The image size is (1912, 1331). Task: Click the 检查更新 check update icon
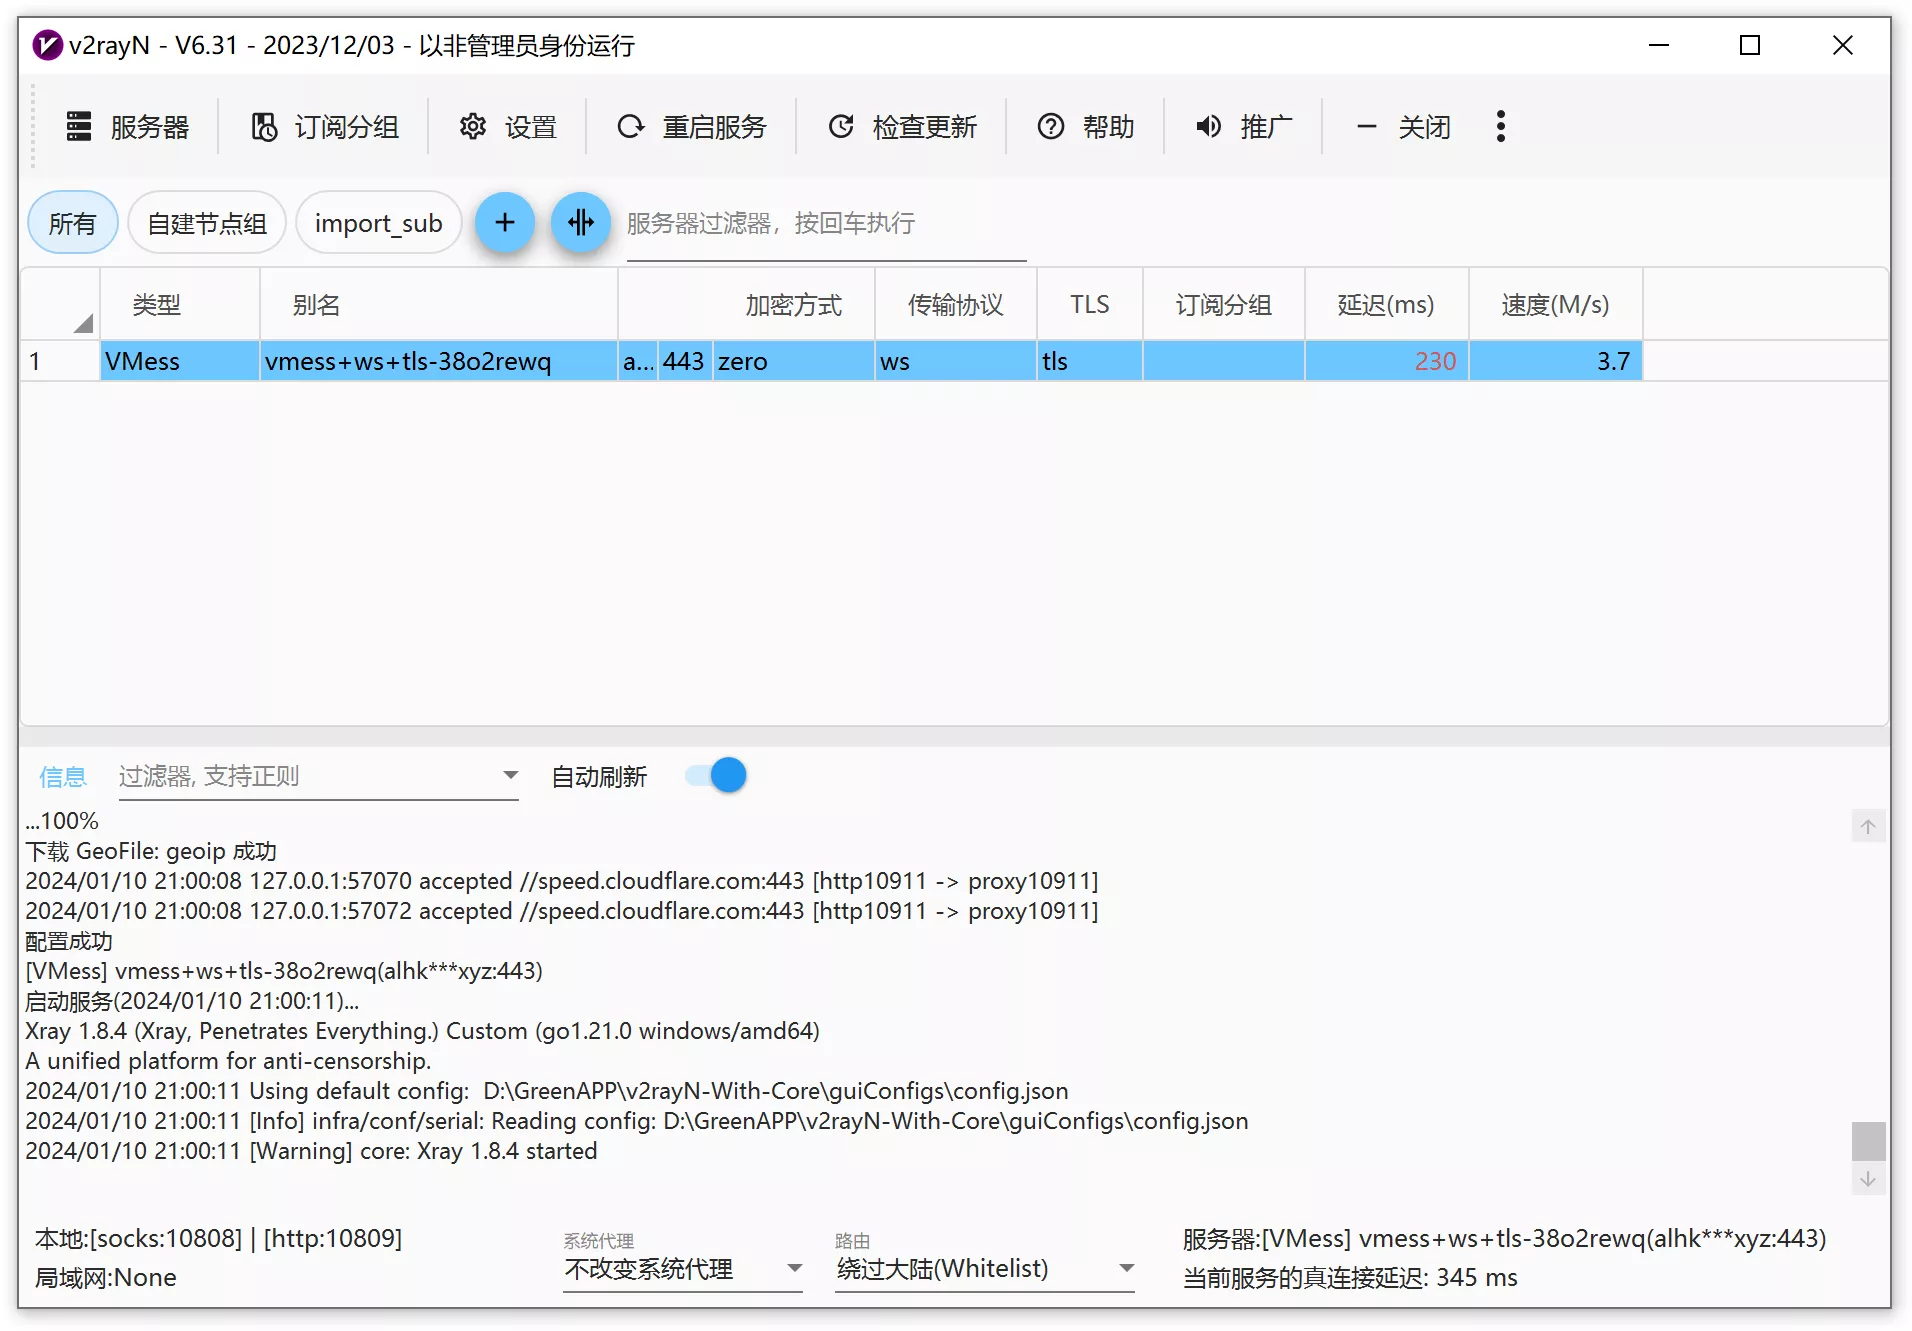[x=841, y=127]
